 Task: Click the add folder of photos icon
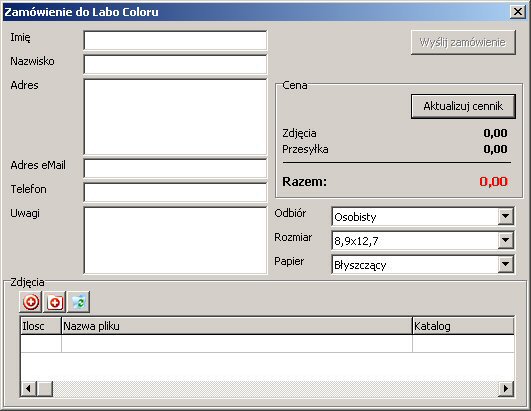coord(55,302)
